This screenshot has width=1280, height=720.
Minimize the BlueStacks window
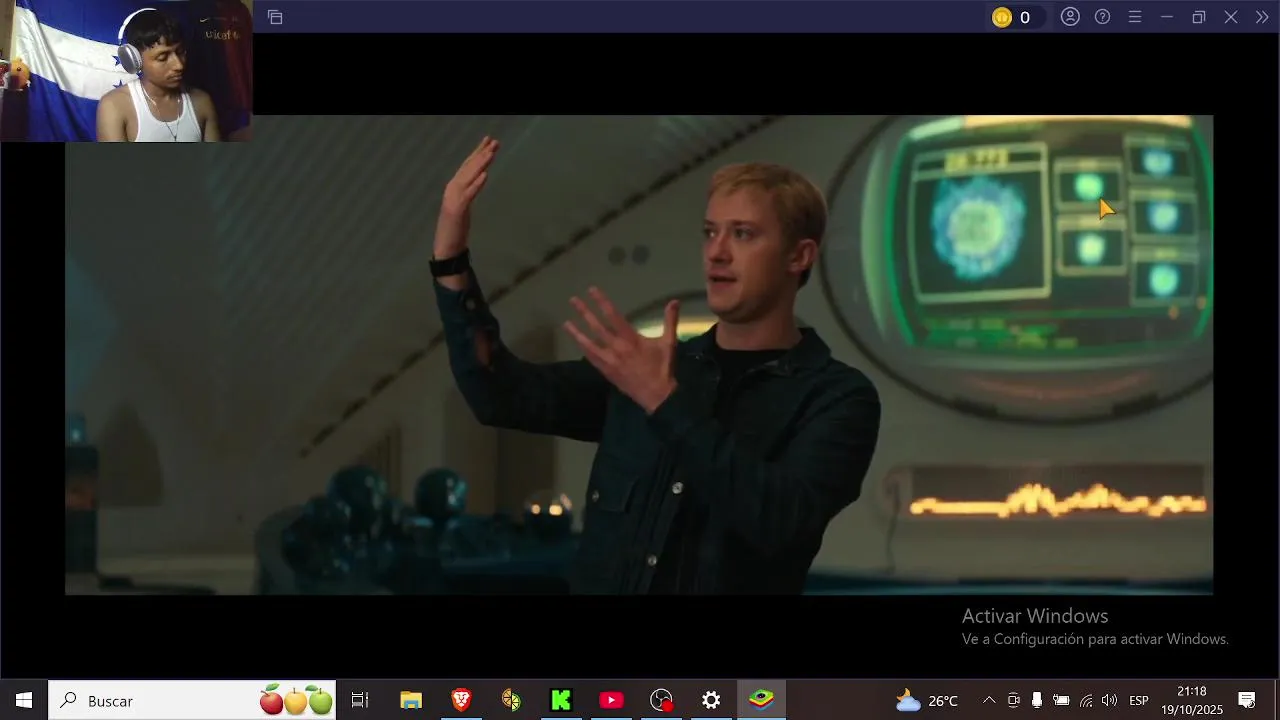pos(1166,17)
